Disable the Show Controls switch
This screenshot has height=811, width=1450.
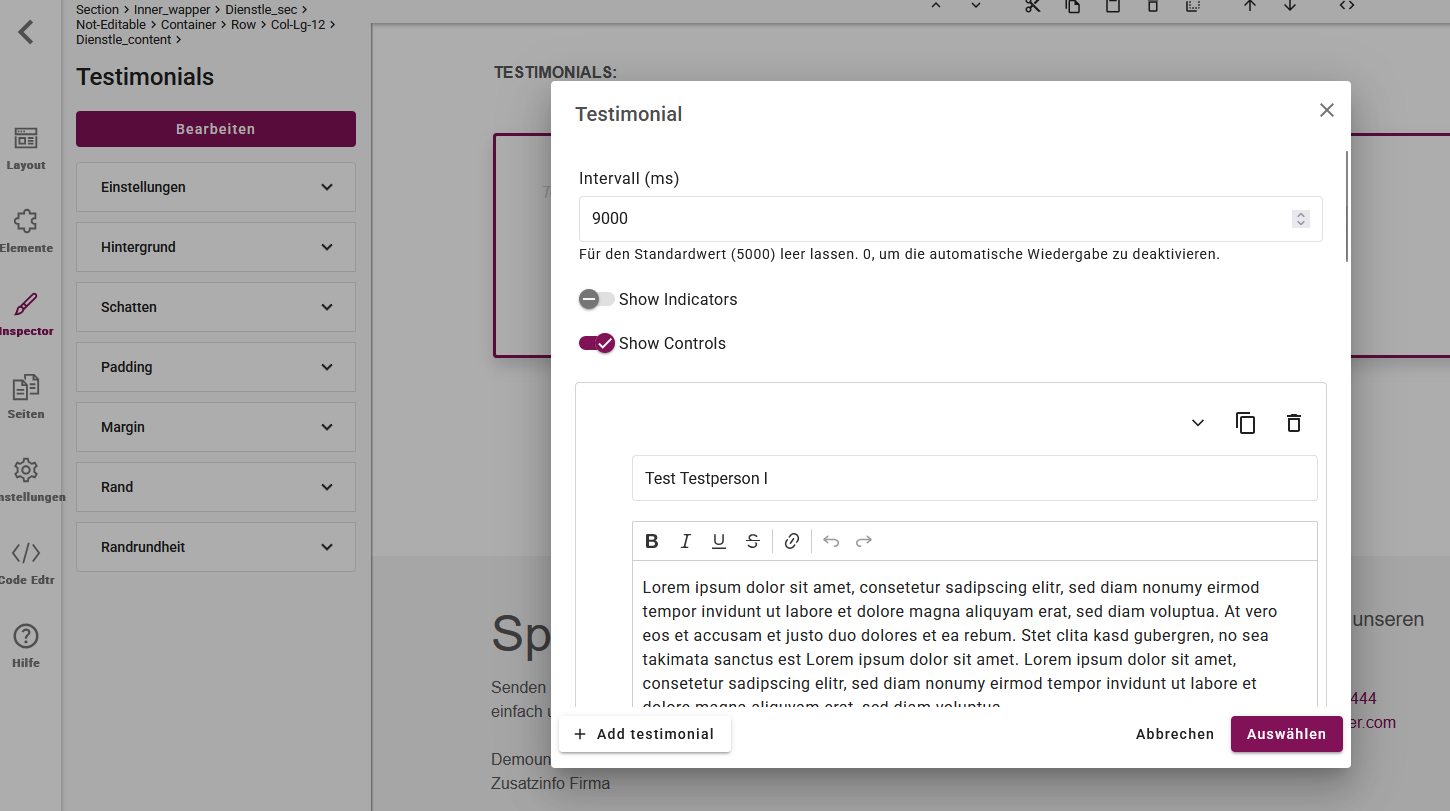[597, 343]
